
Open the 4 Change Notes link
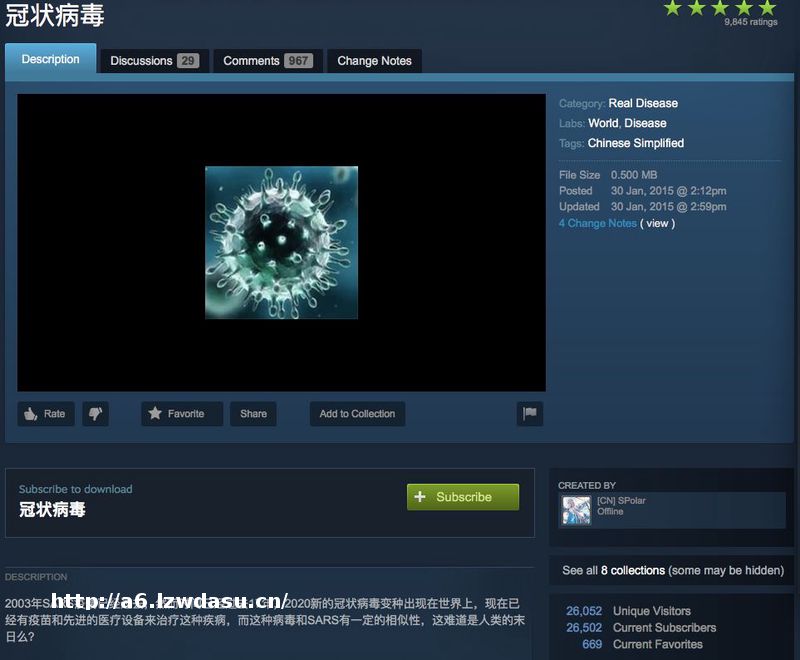click(597, 223)
